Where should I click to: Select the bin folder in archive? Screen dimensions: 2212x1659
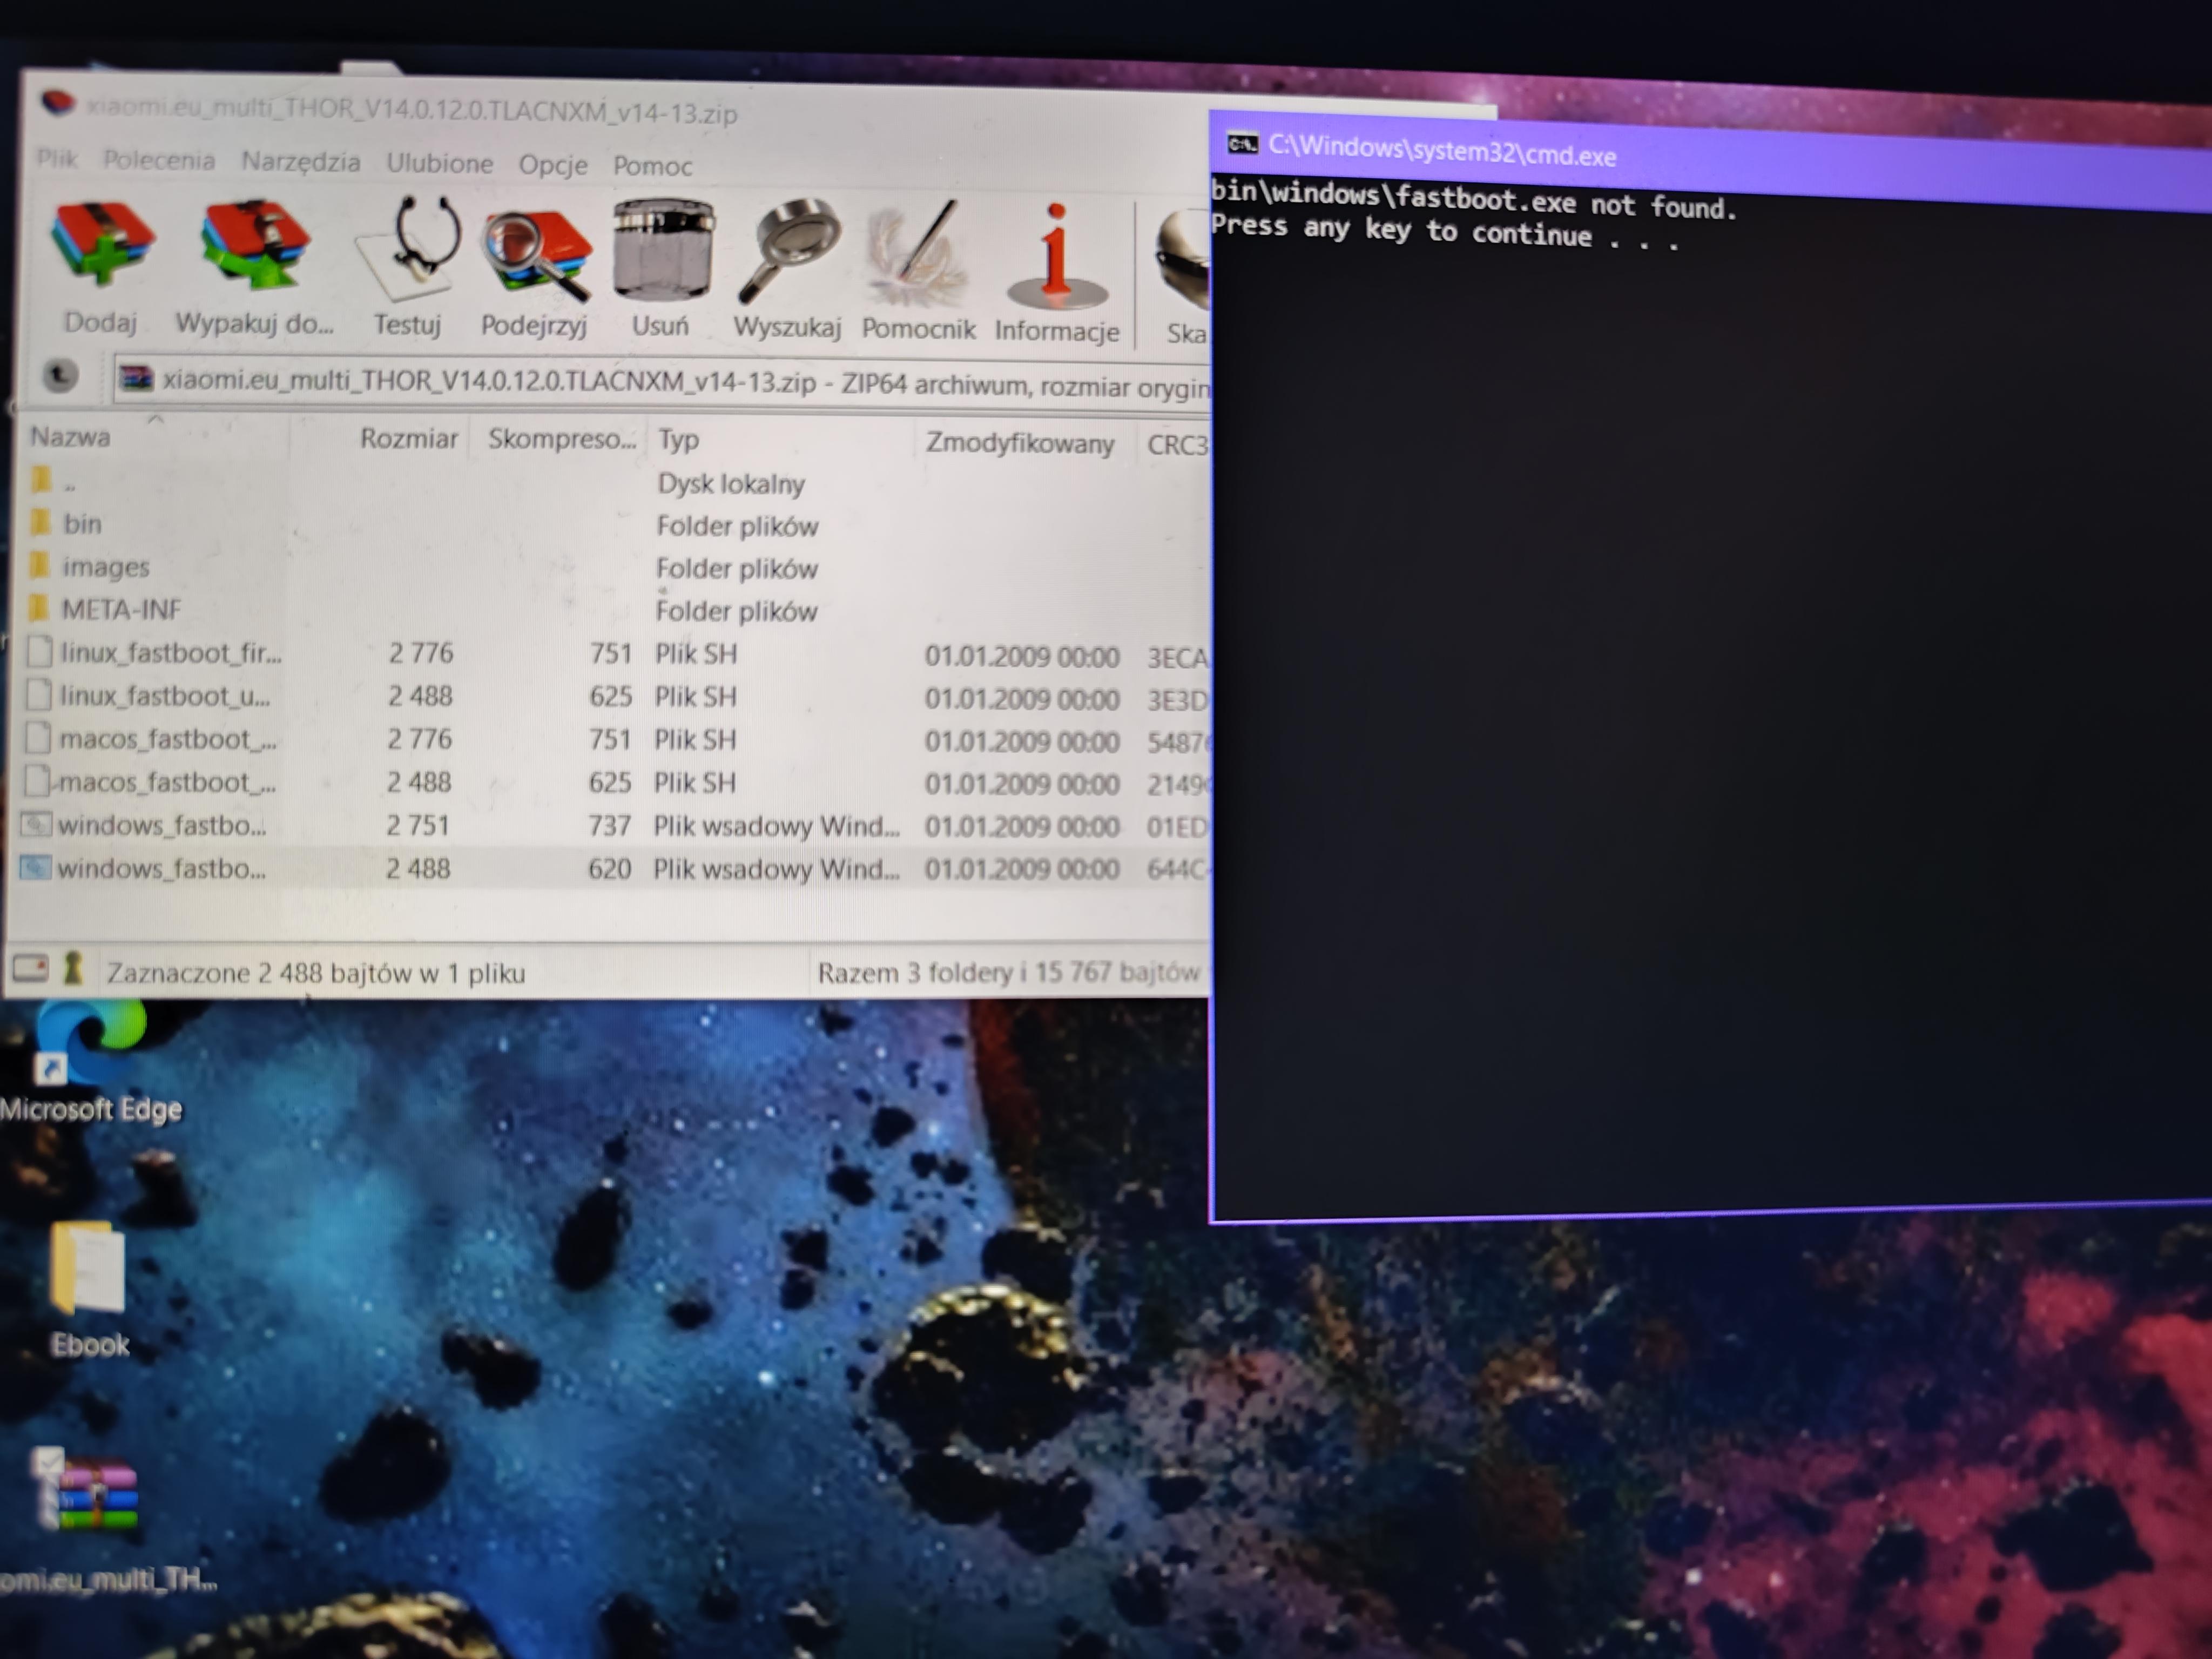pyautogui.click(x=82, y=524)
